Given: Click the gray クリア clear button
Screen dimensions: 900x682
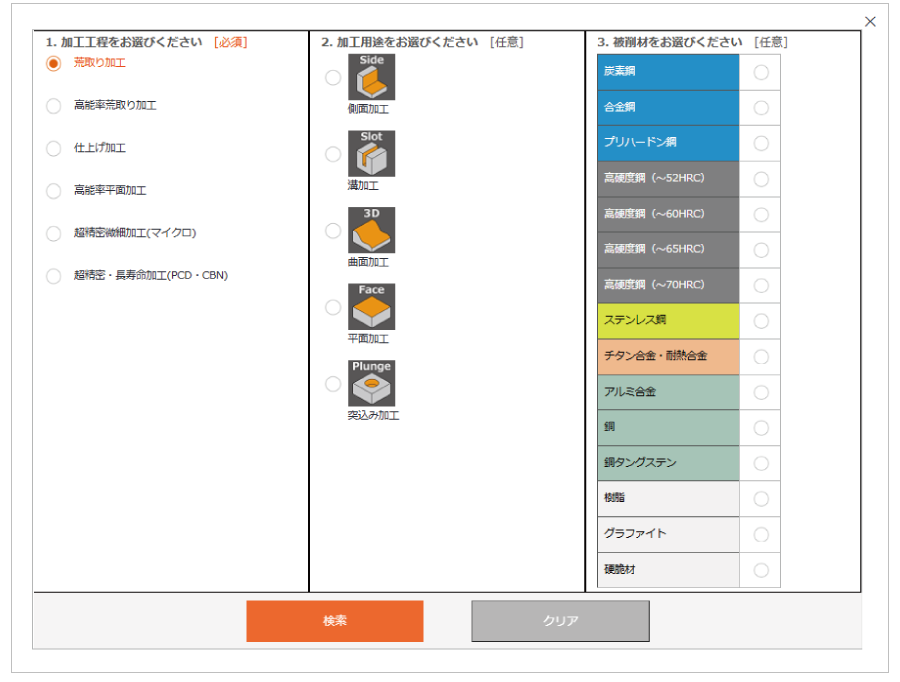Looking at the screenshot, I should pos(560,621).
